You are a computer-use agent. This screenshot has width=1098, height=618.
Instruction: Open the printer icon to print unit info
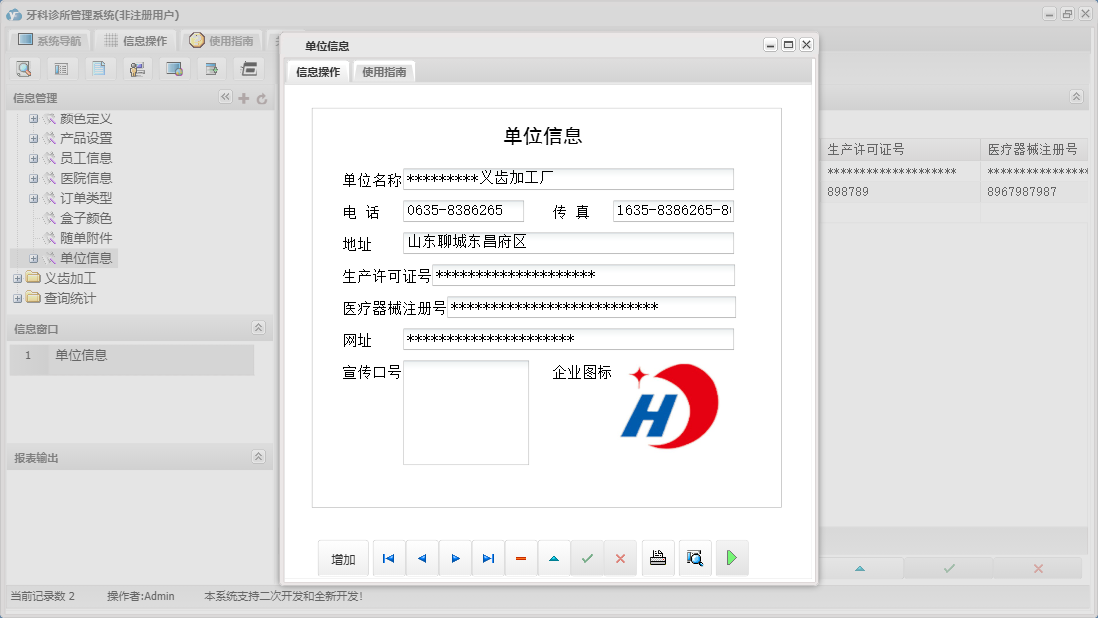658,558
